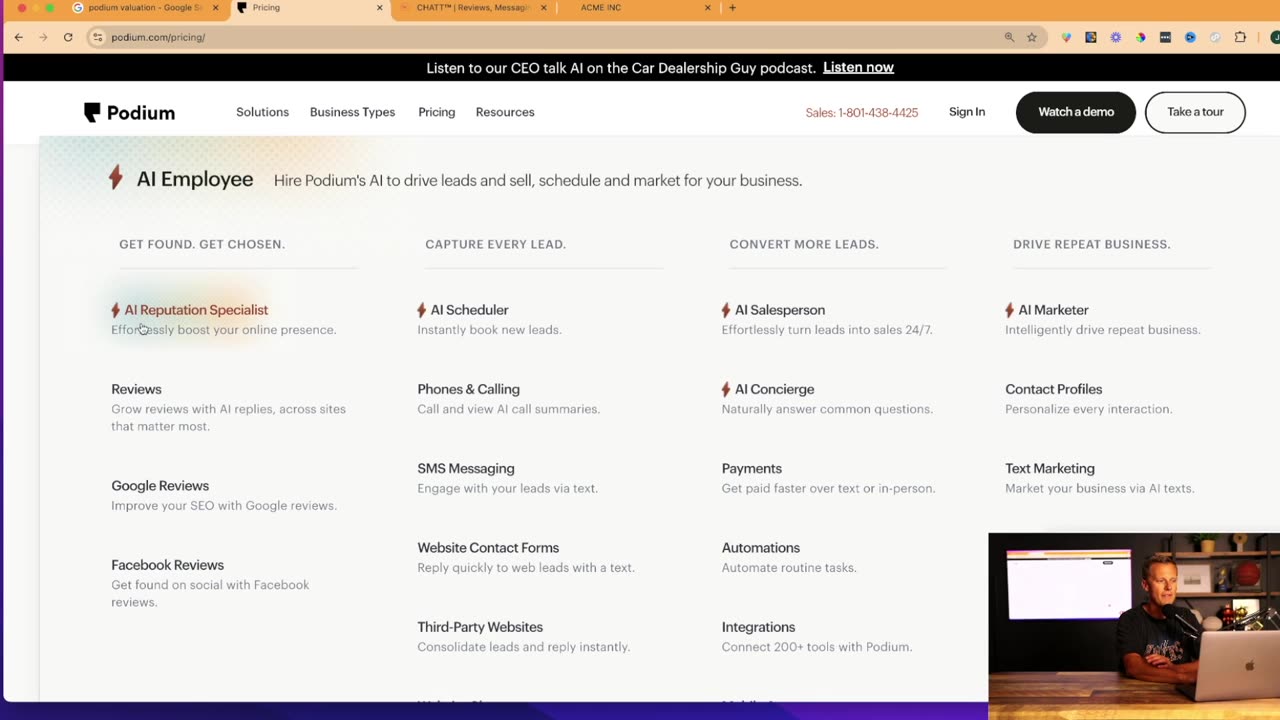Click the DRIVE REPEAT BUSINESS. heading
This screenshot has width=1280, height=720.
1091,244
